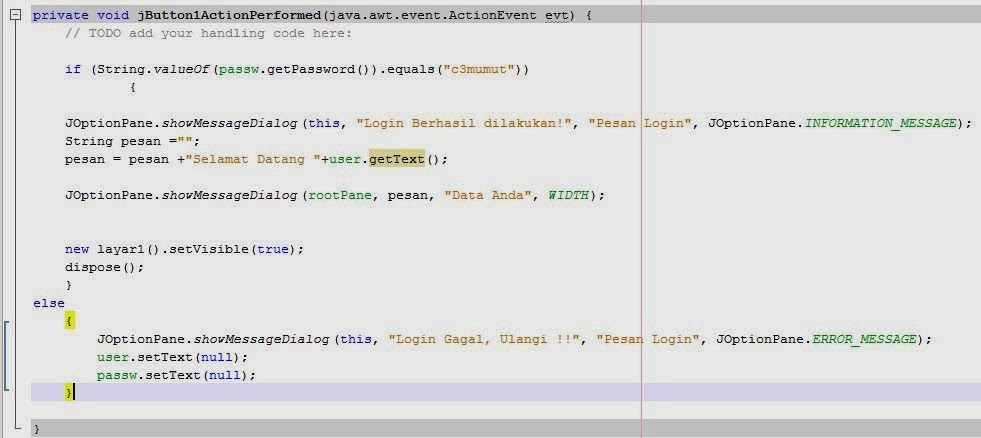
Task: Click the evt parameter name
Action: tap(559, 16)
